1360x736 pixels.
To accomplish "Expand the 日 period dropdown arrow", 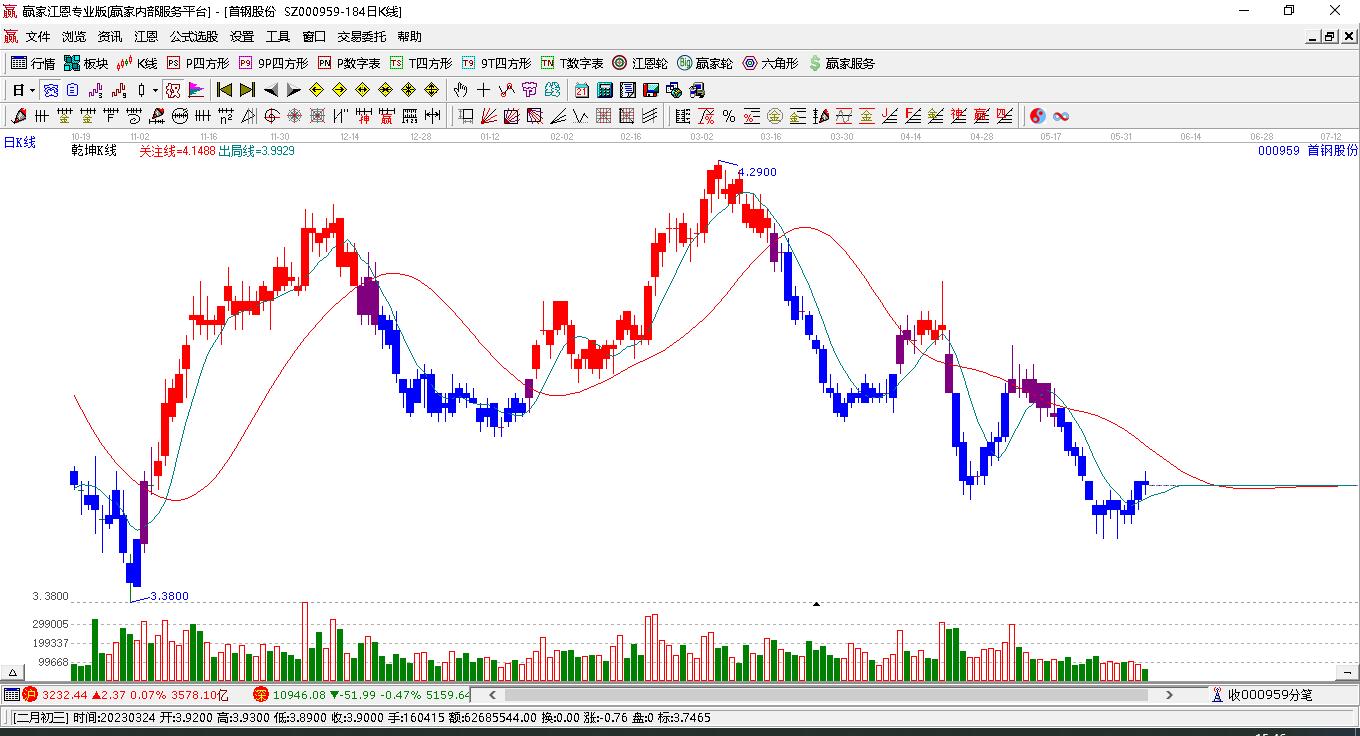I will pos(32,90).
